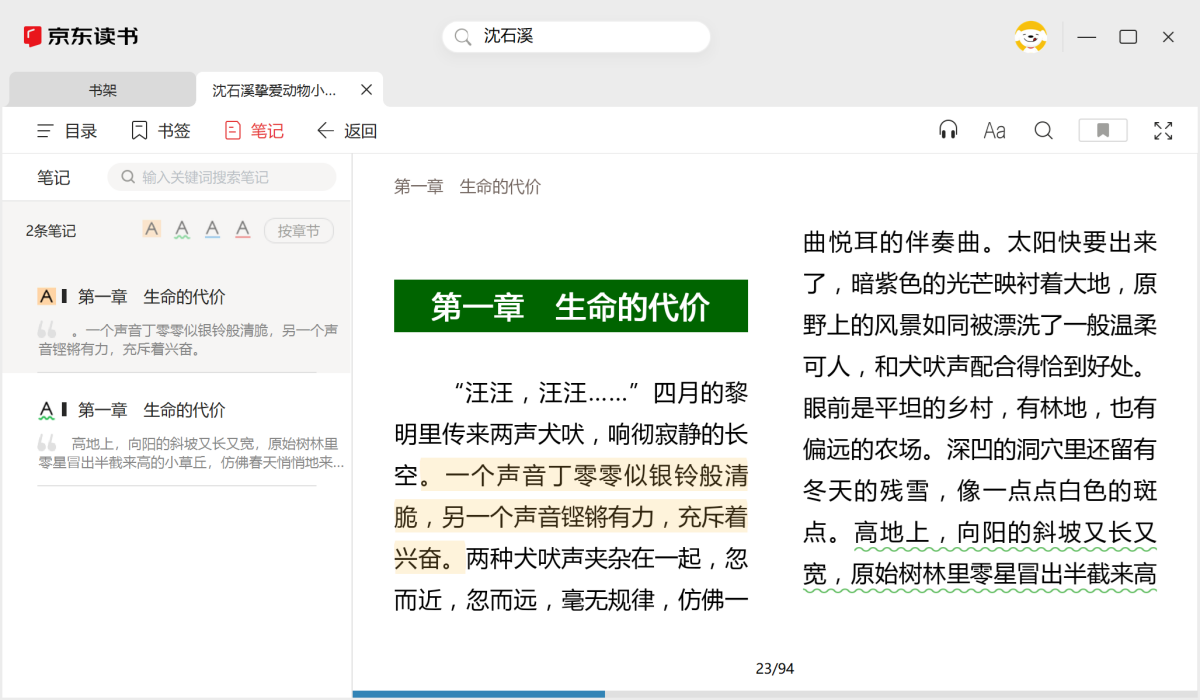Click the 京东读书 logo

tap(81, 37)
